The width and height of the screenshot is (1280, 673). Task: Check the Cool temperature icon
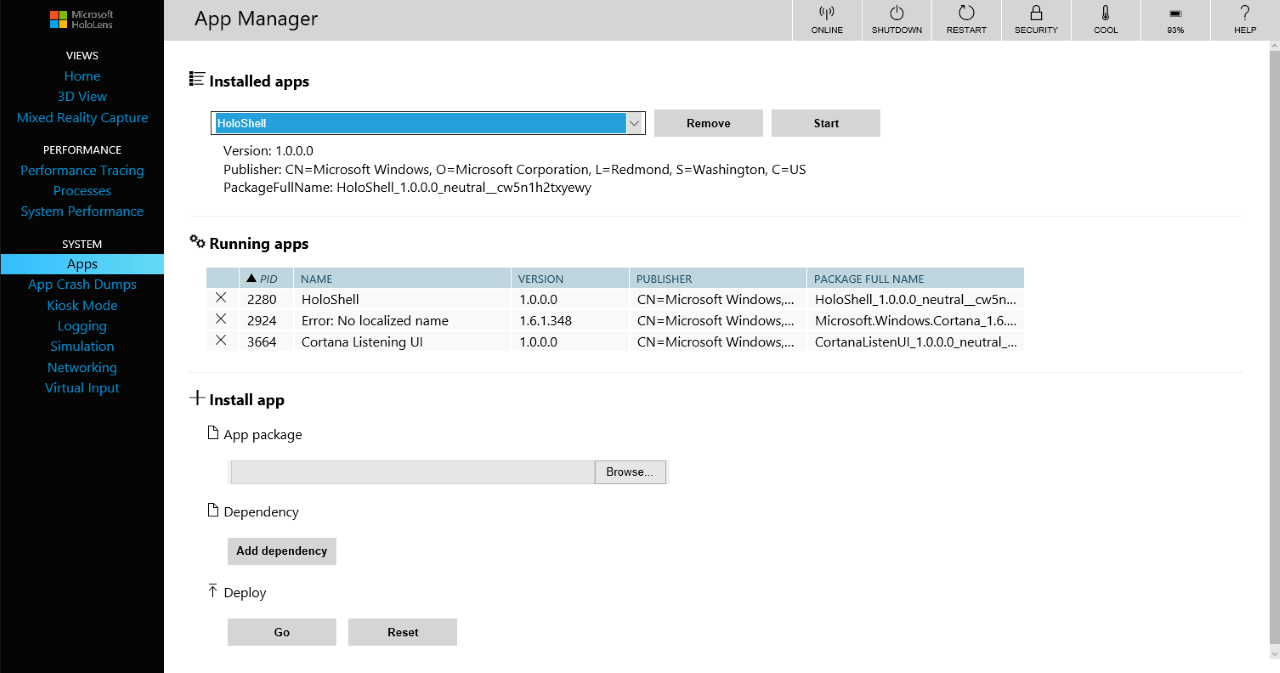[x=1105, y=14]
